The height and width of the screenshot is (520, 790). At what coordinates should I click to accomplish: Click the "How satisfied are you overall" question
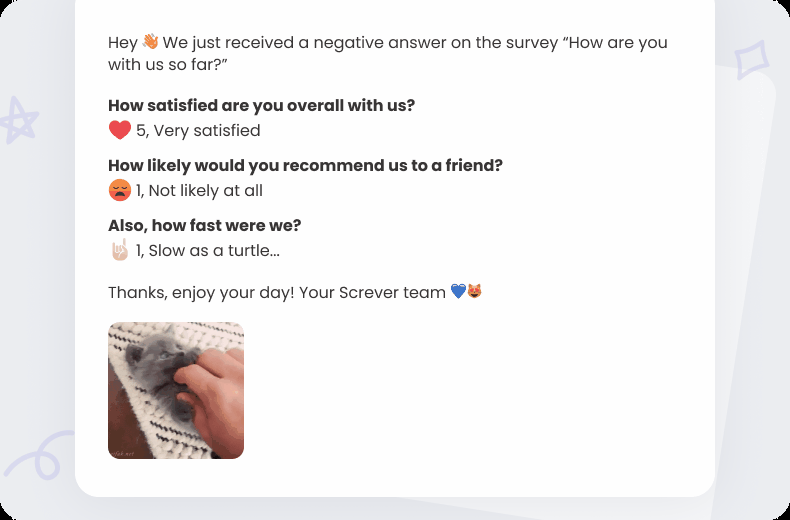tap(261, 105)
